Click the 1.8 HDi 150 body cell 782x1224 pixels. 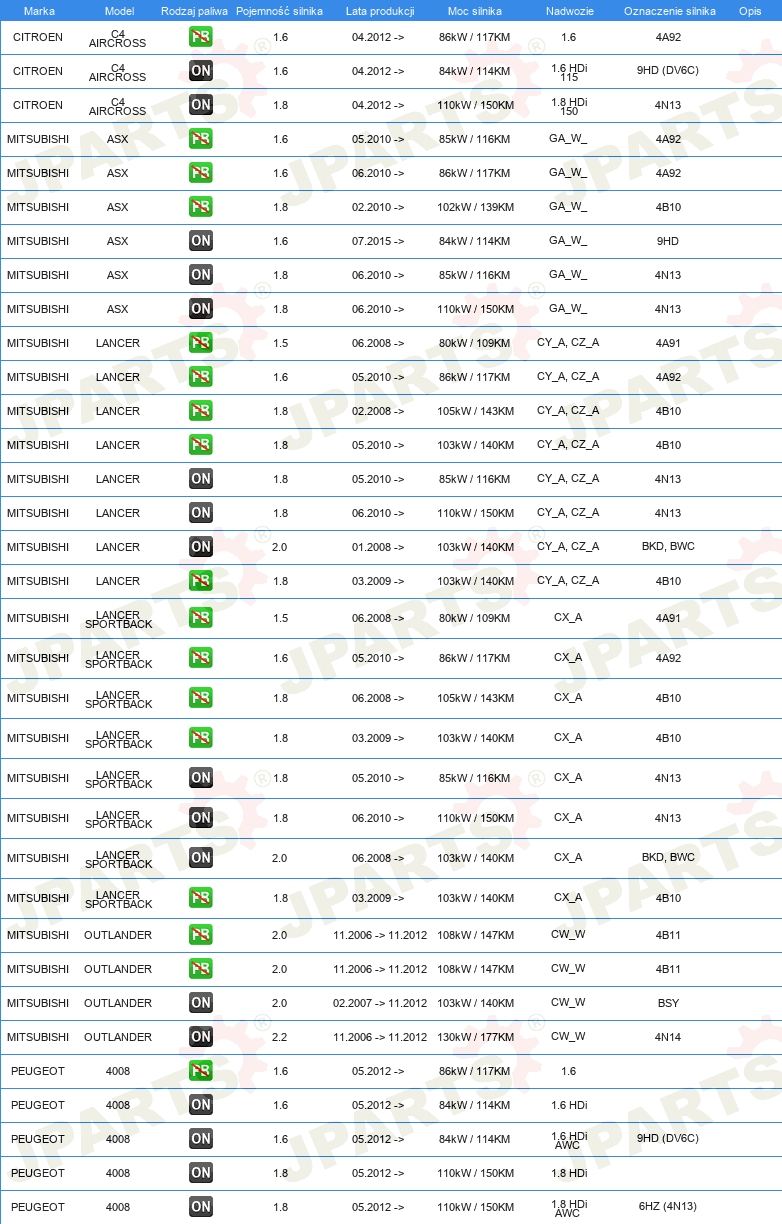pyautogui.click(x=569, y=106)
